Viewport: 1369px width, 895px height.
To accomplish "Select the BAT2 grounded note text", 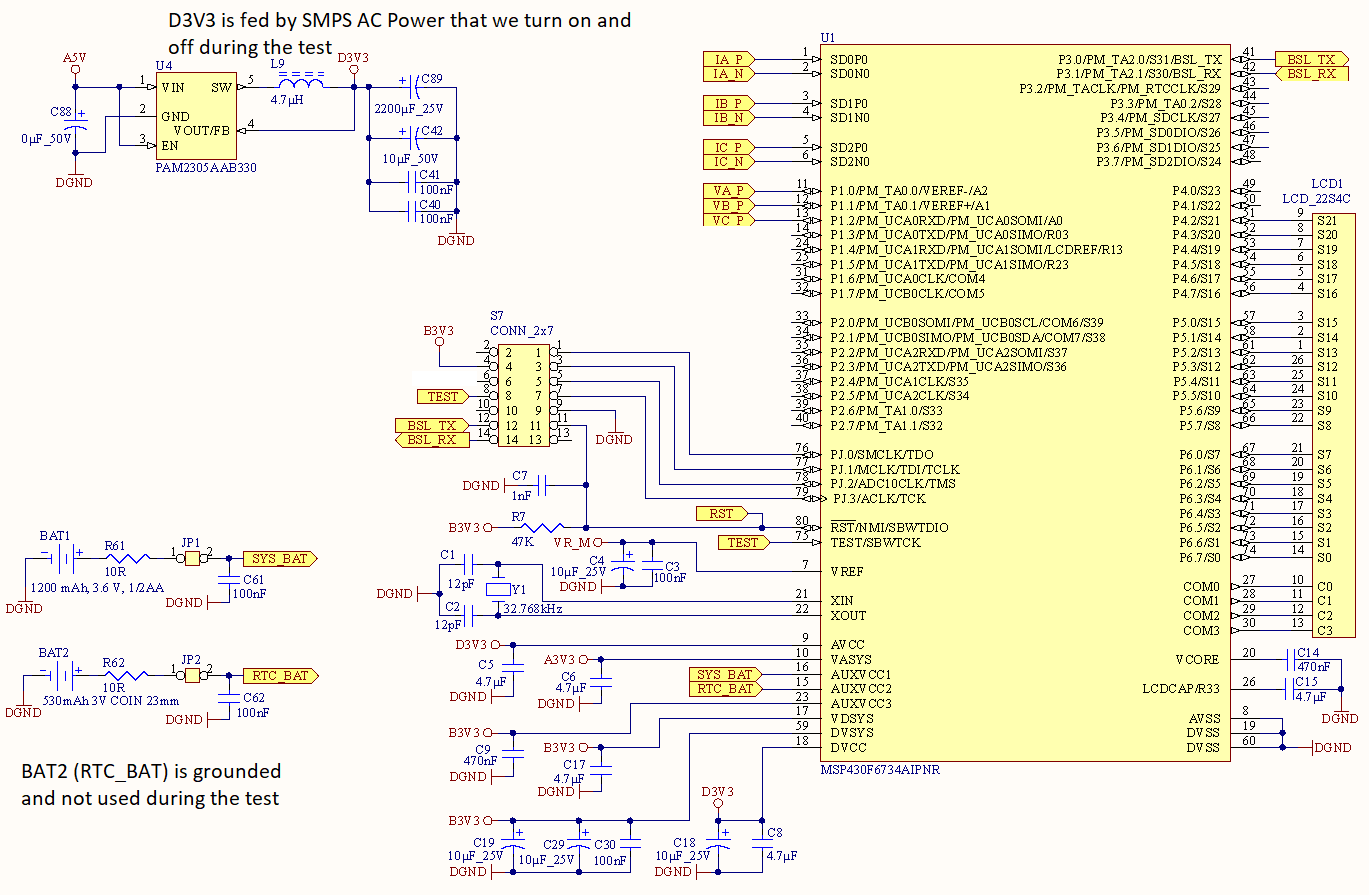I will [151, 784].
